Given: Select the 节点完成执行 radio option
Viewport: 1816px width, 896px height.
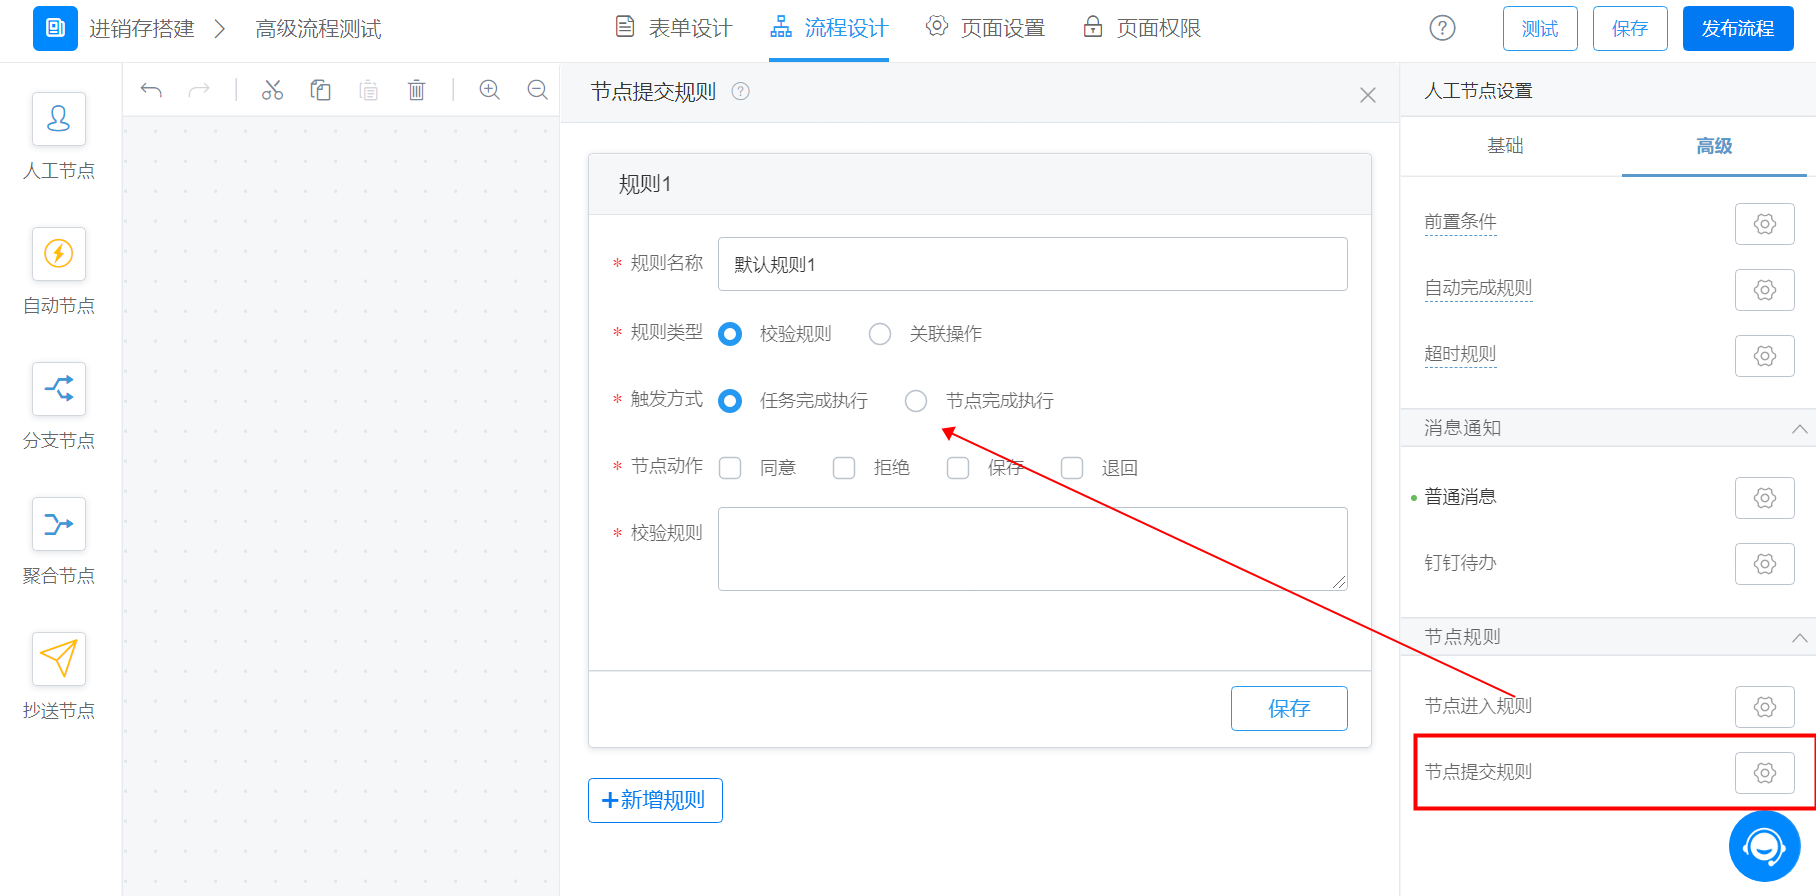Looking at the screenshot, I should point(916,401).
